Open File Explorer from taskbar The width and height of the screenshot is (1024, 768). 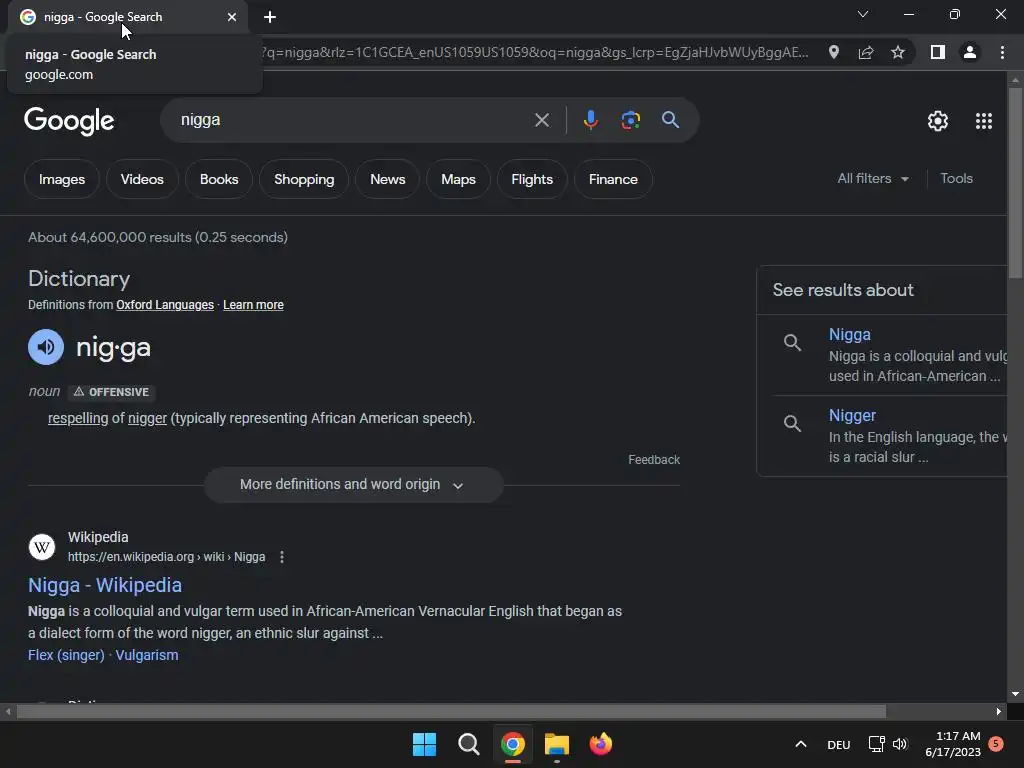557,744
